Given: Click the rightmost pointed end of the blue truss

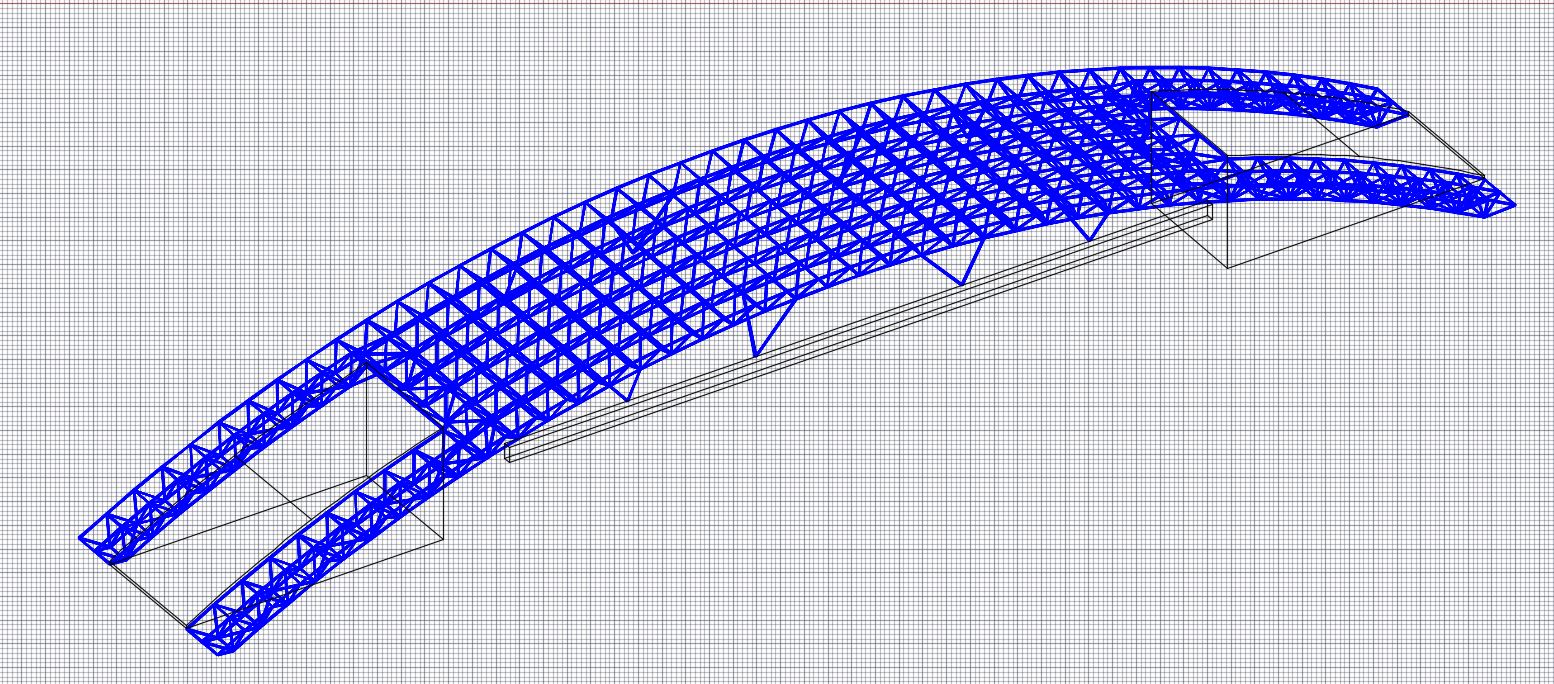Looking at the screenshot, I should pos(1511,205).
